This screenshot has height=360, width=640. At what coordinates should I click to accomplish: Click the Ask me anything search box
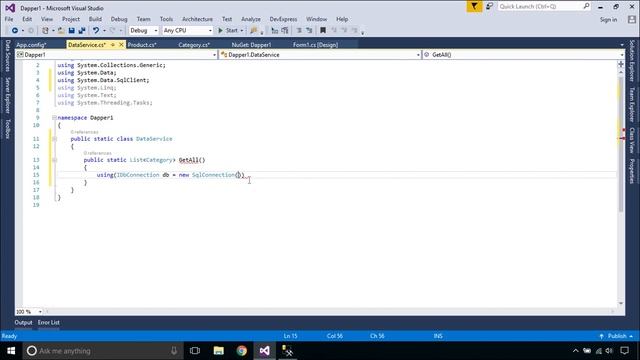click(102, 351)
